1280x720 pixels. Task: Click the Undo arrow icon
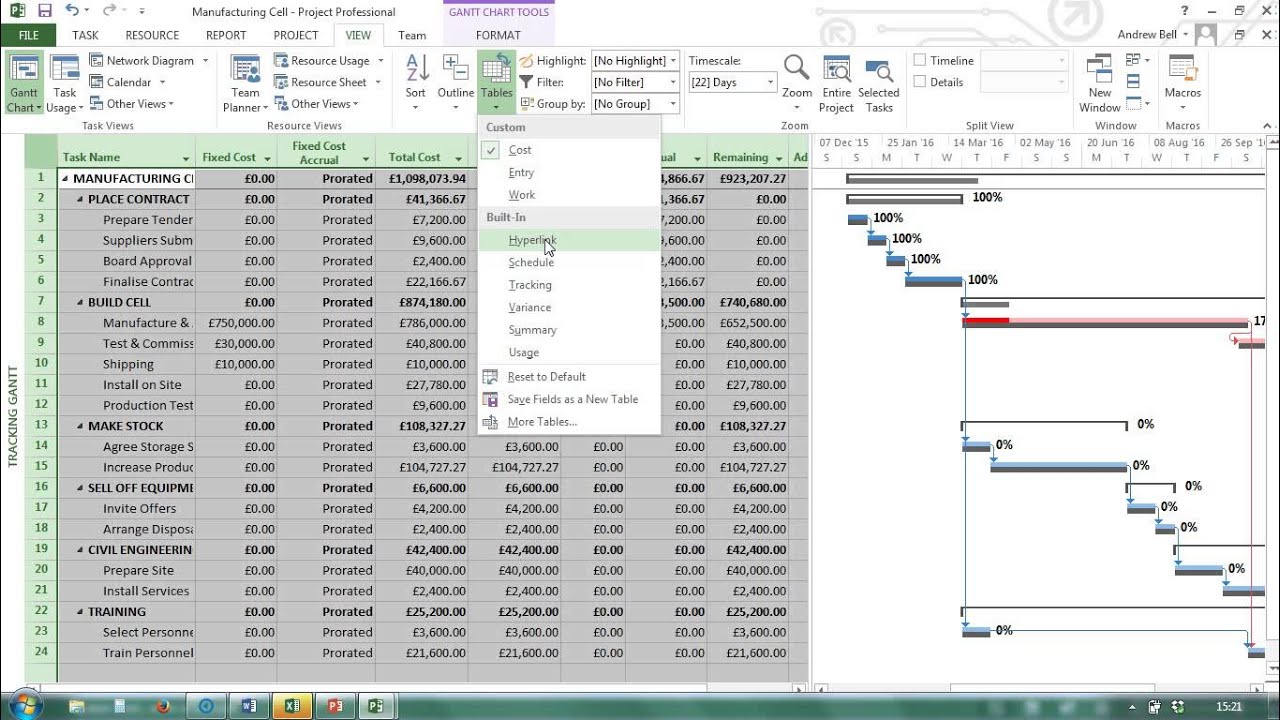point(73,11)
